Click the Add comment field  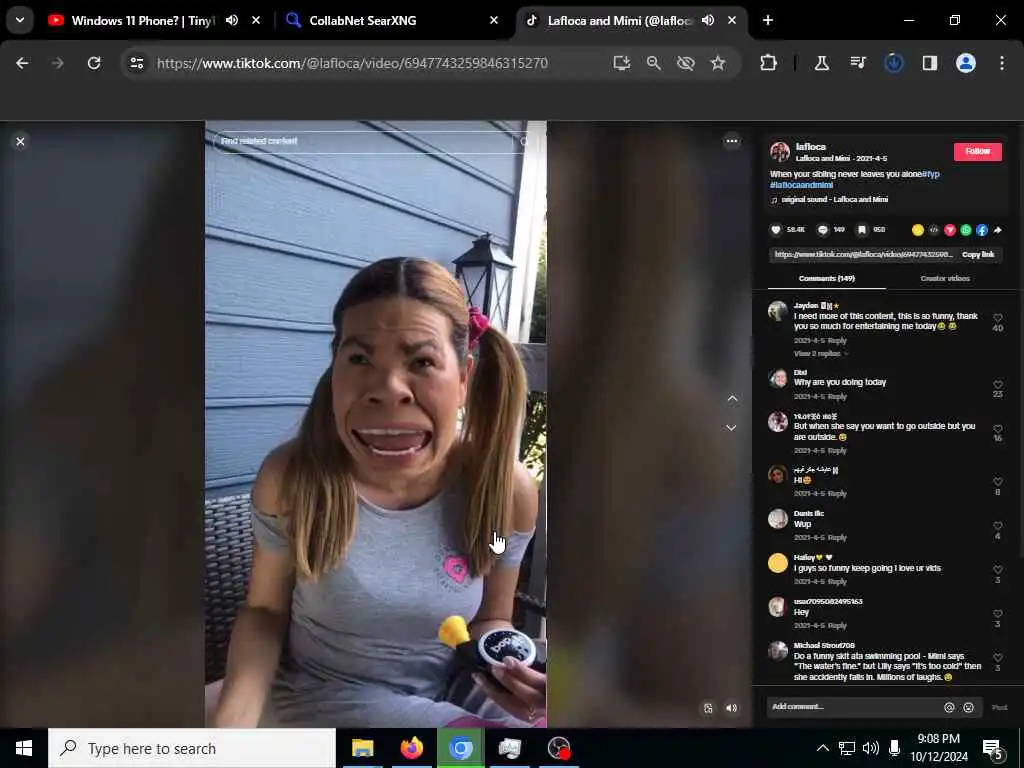[x=854, y=707]
